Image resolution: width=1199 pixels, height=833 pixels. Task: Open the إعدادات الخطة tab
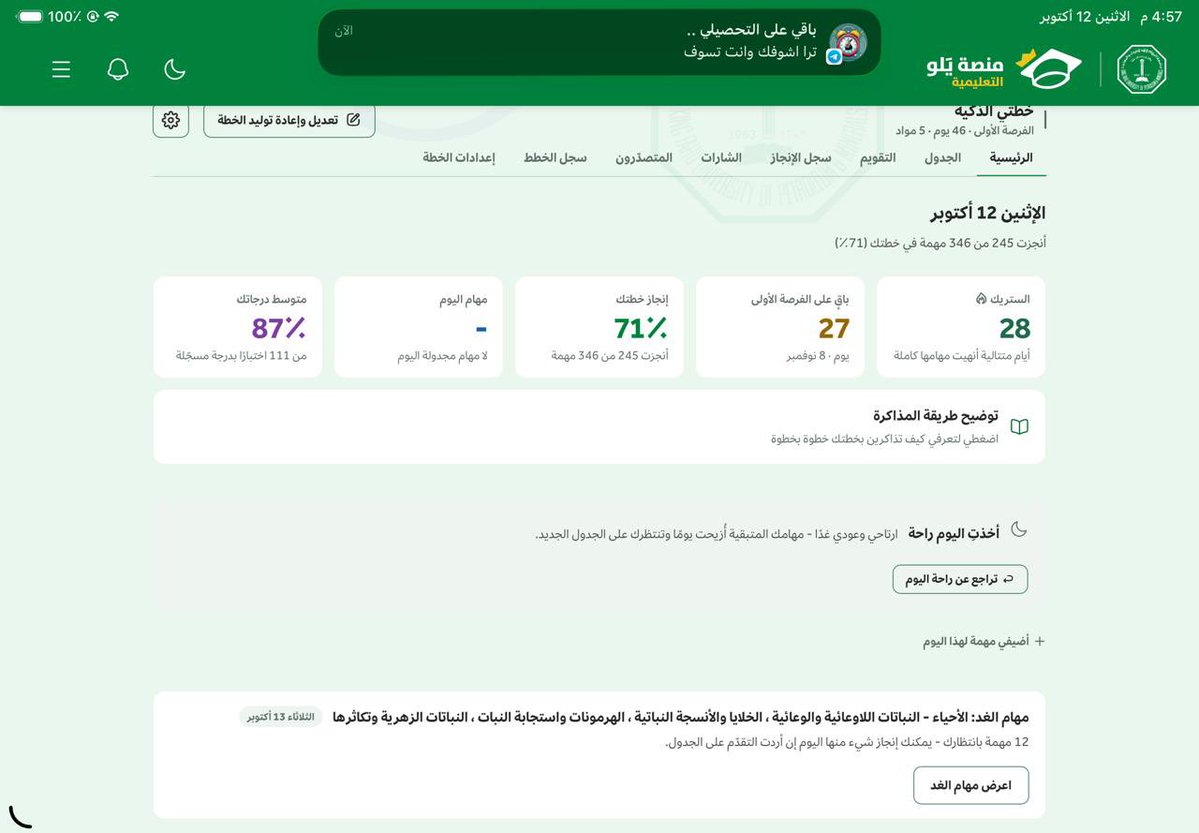[459, 158]
